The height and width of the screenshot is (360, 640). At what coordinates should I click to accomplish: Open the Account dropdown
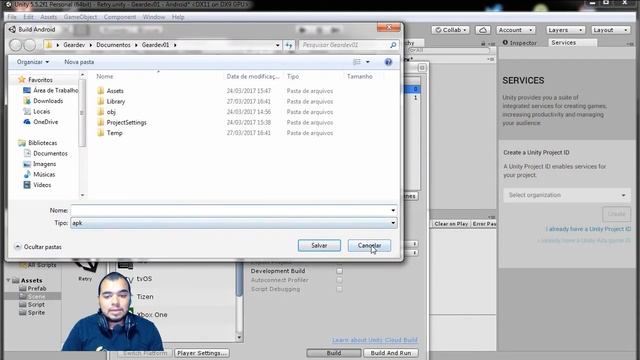click(516, 30)
